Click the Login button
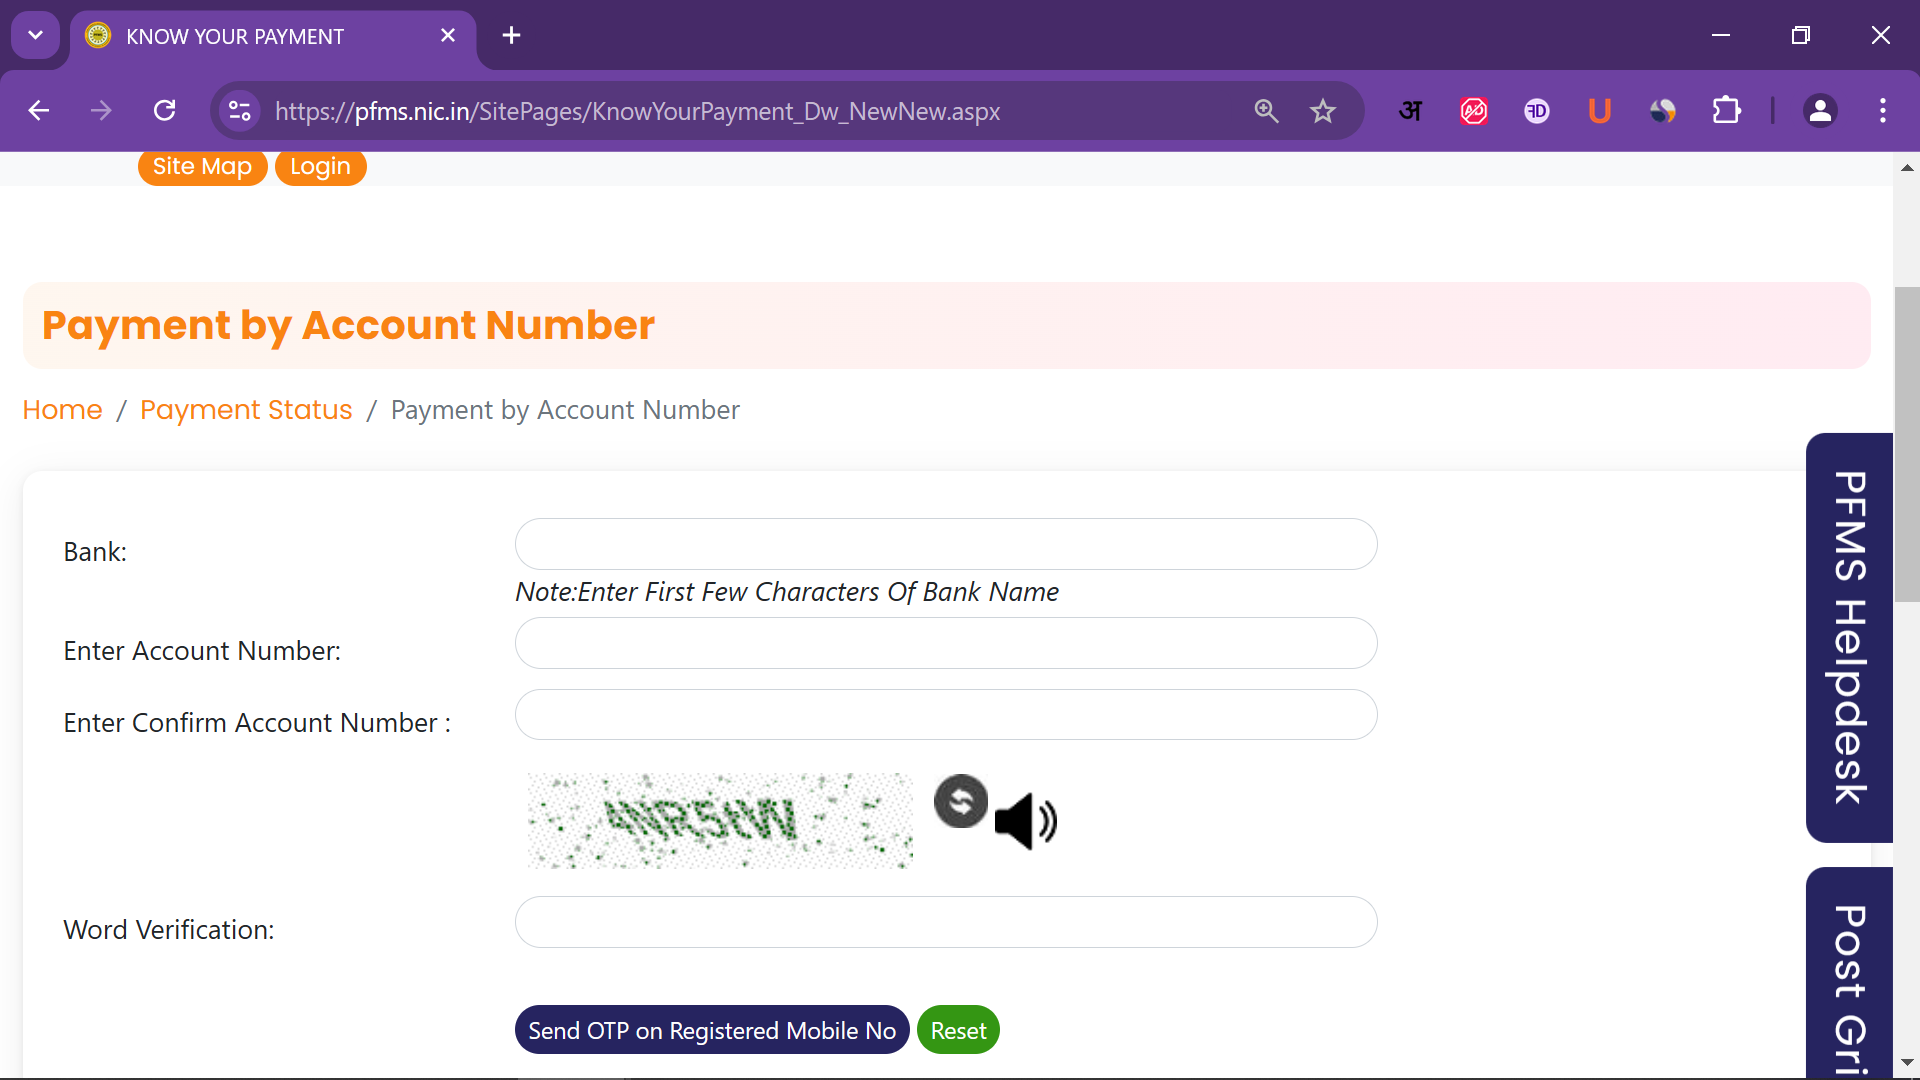 point(320,167)
